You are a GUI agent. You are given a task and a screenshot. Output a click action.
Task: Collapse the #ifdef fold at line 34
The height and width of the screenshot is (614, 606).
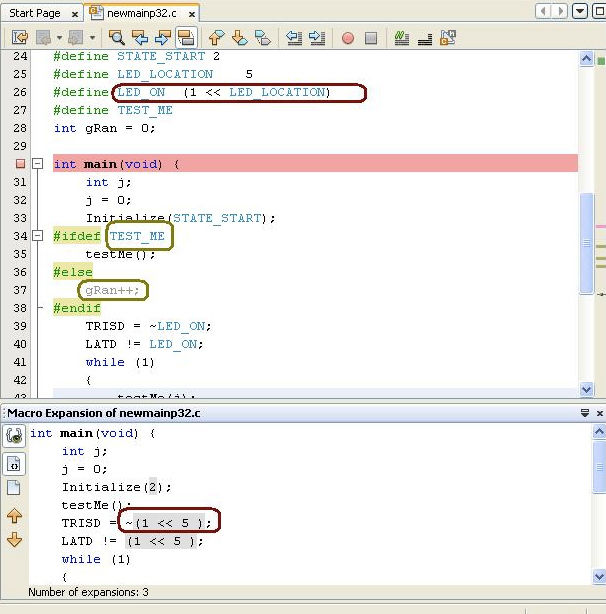click(x=37, y=236)
